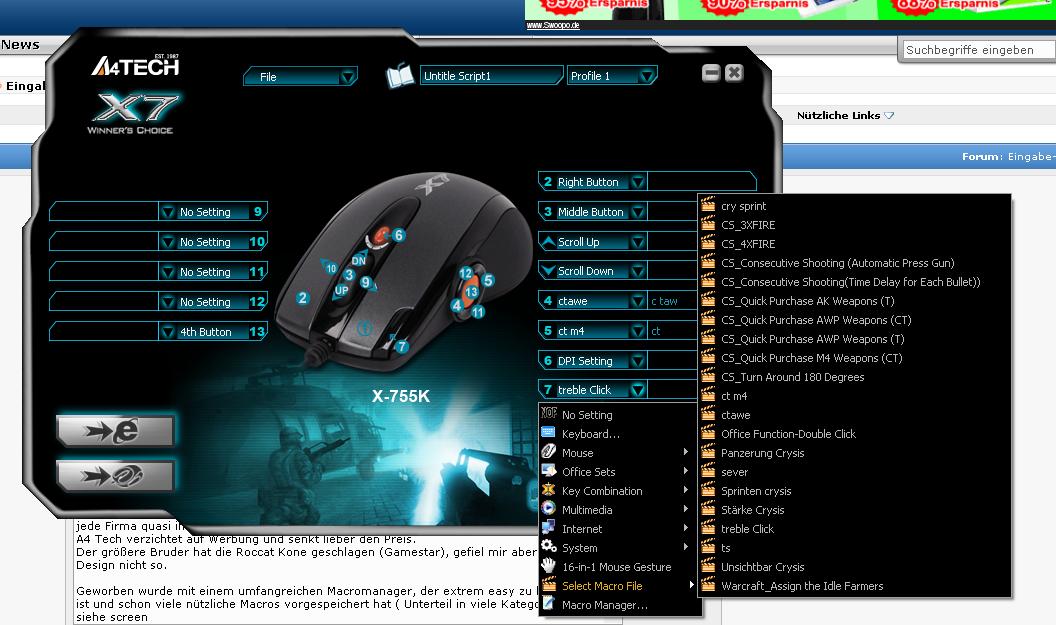This screenshot has height=625, width=1056.
Task: Expand the DPI Setting dropdown arrow
Action: [x=638, y=361]
